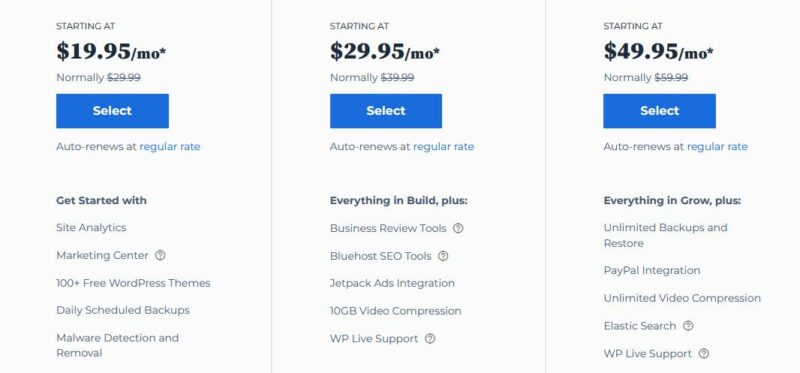Select the $49.95/mo plan
This screenshot has height=373, width=800.
tap(659, 111)
